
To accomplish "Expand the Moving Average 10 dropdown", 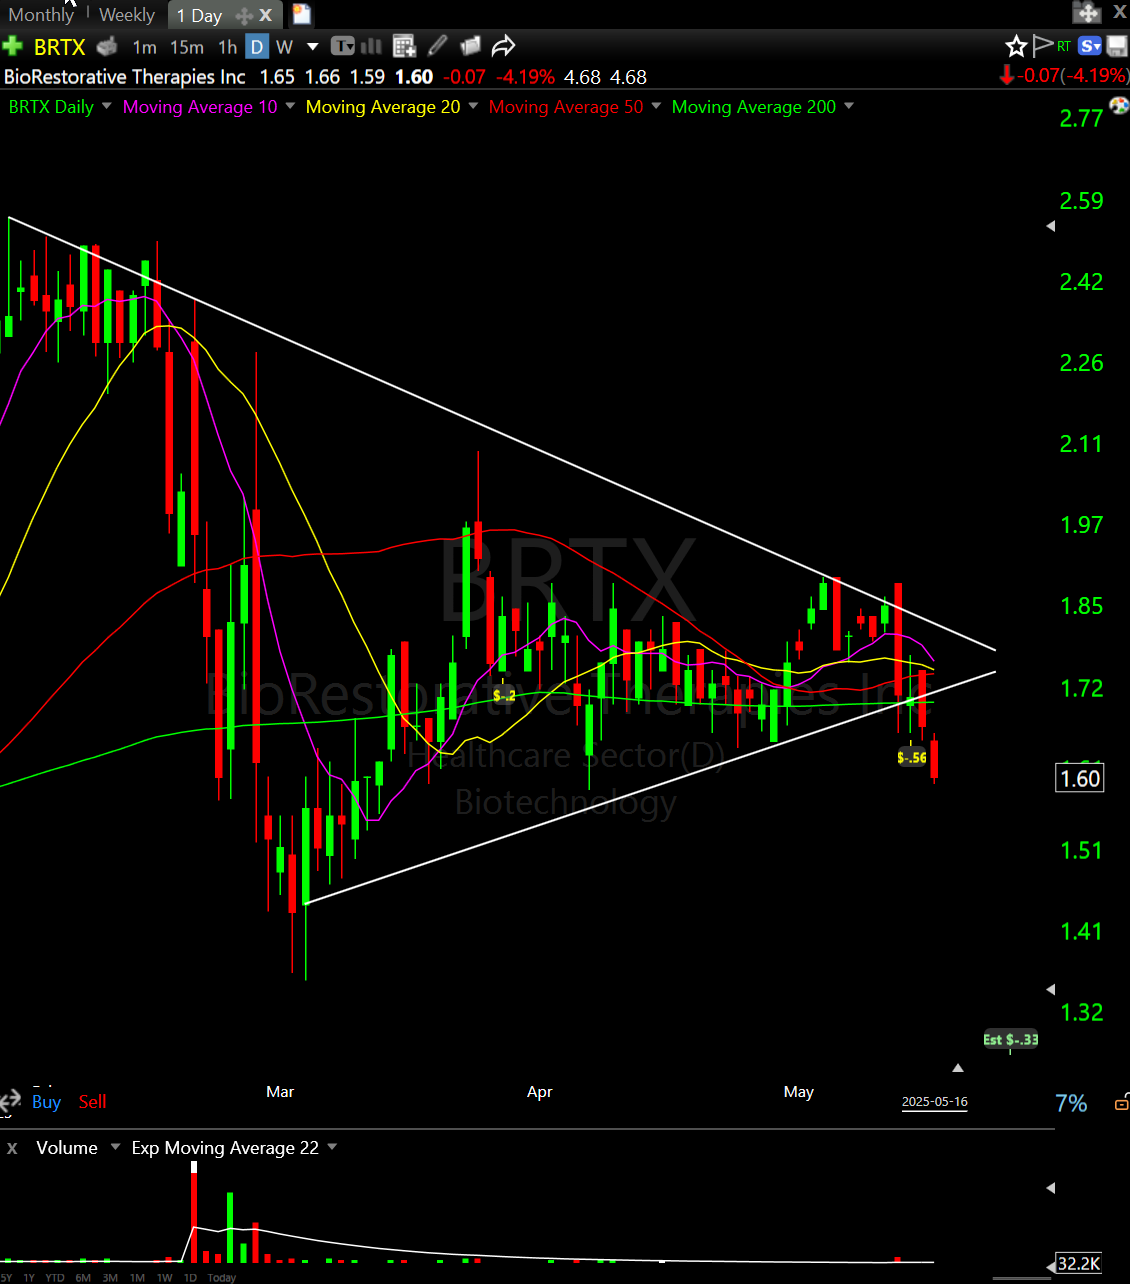I will [x=290, y=106].
